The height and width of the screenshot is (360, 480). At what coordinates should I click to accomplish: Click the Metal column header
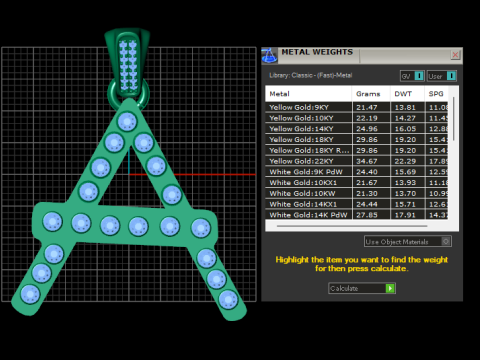point(308,94)
